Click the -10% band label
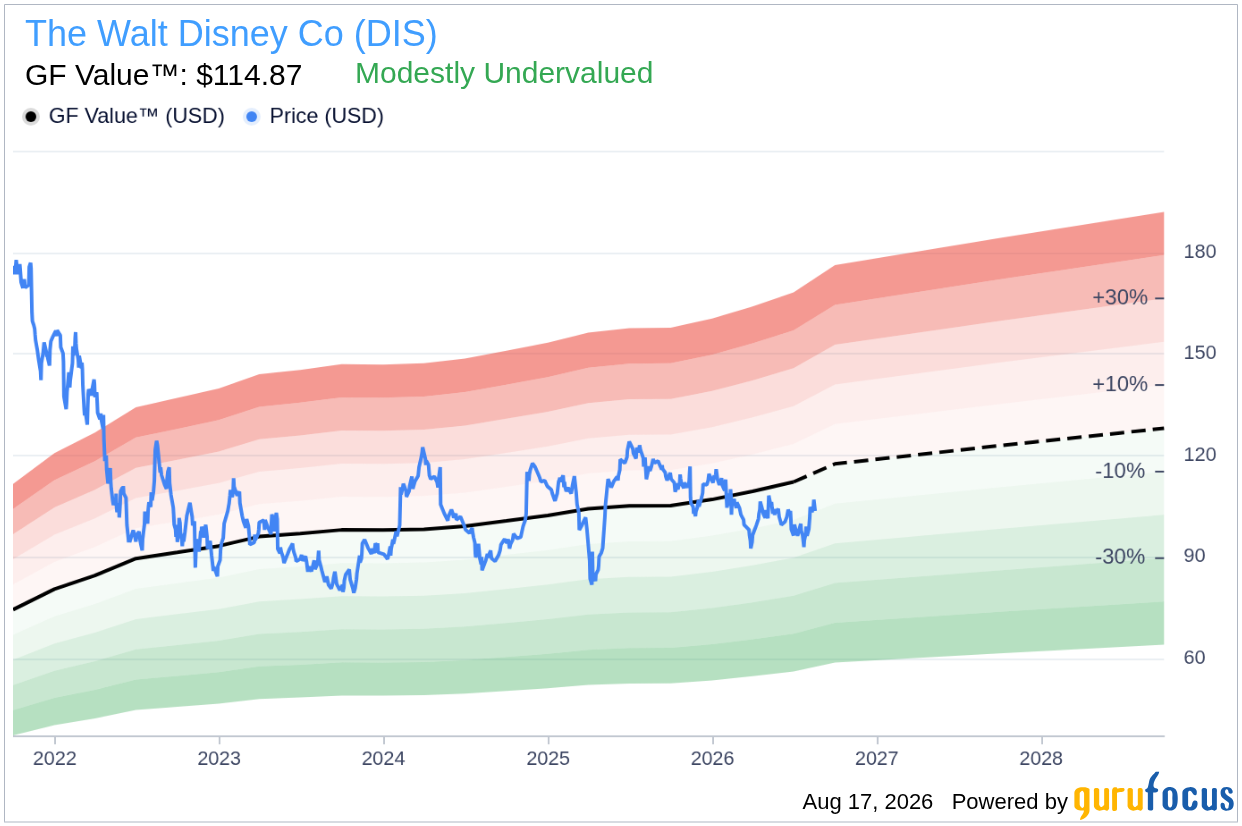 coord(1120,471)
